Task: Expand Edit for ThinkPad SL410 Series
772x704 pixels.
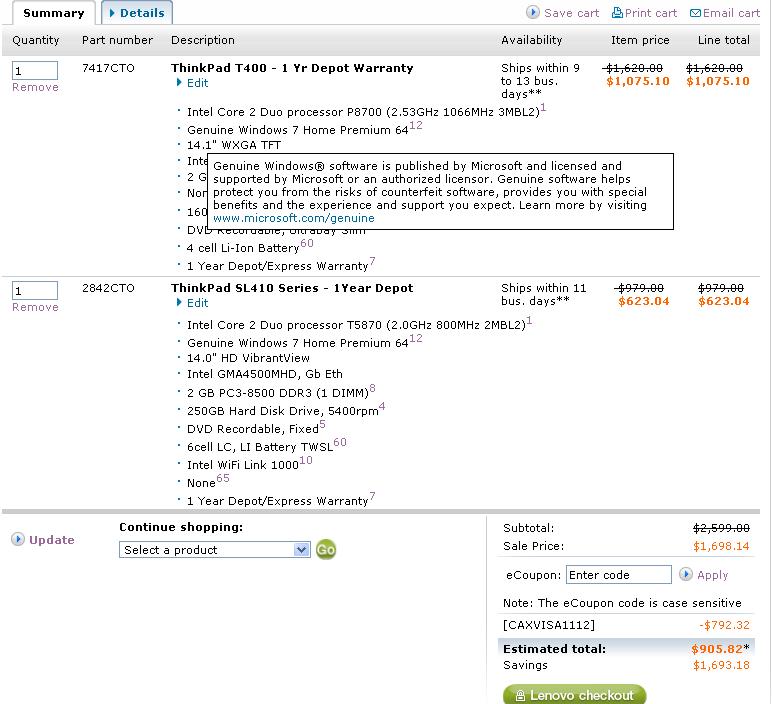Action: tap(197, 303)
